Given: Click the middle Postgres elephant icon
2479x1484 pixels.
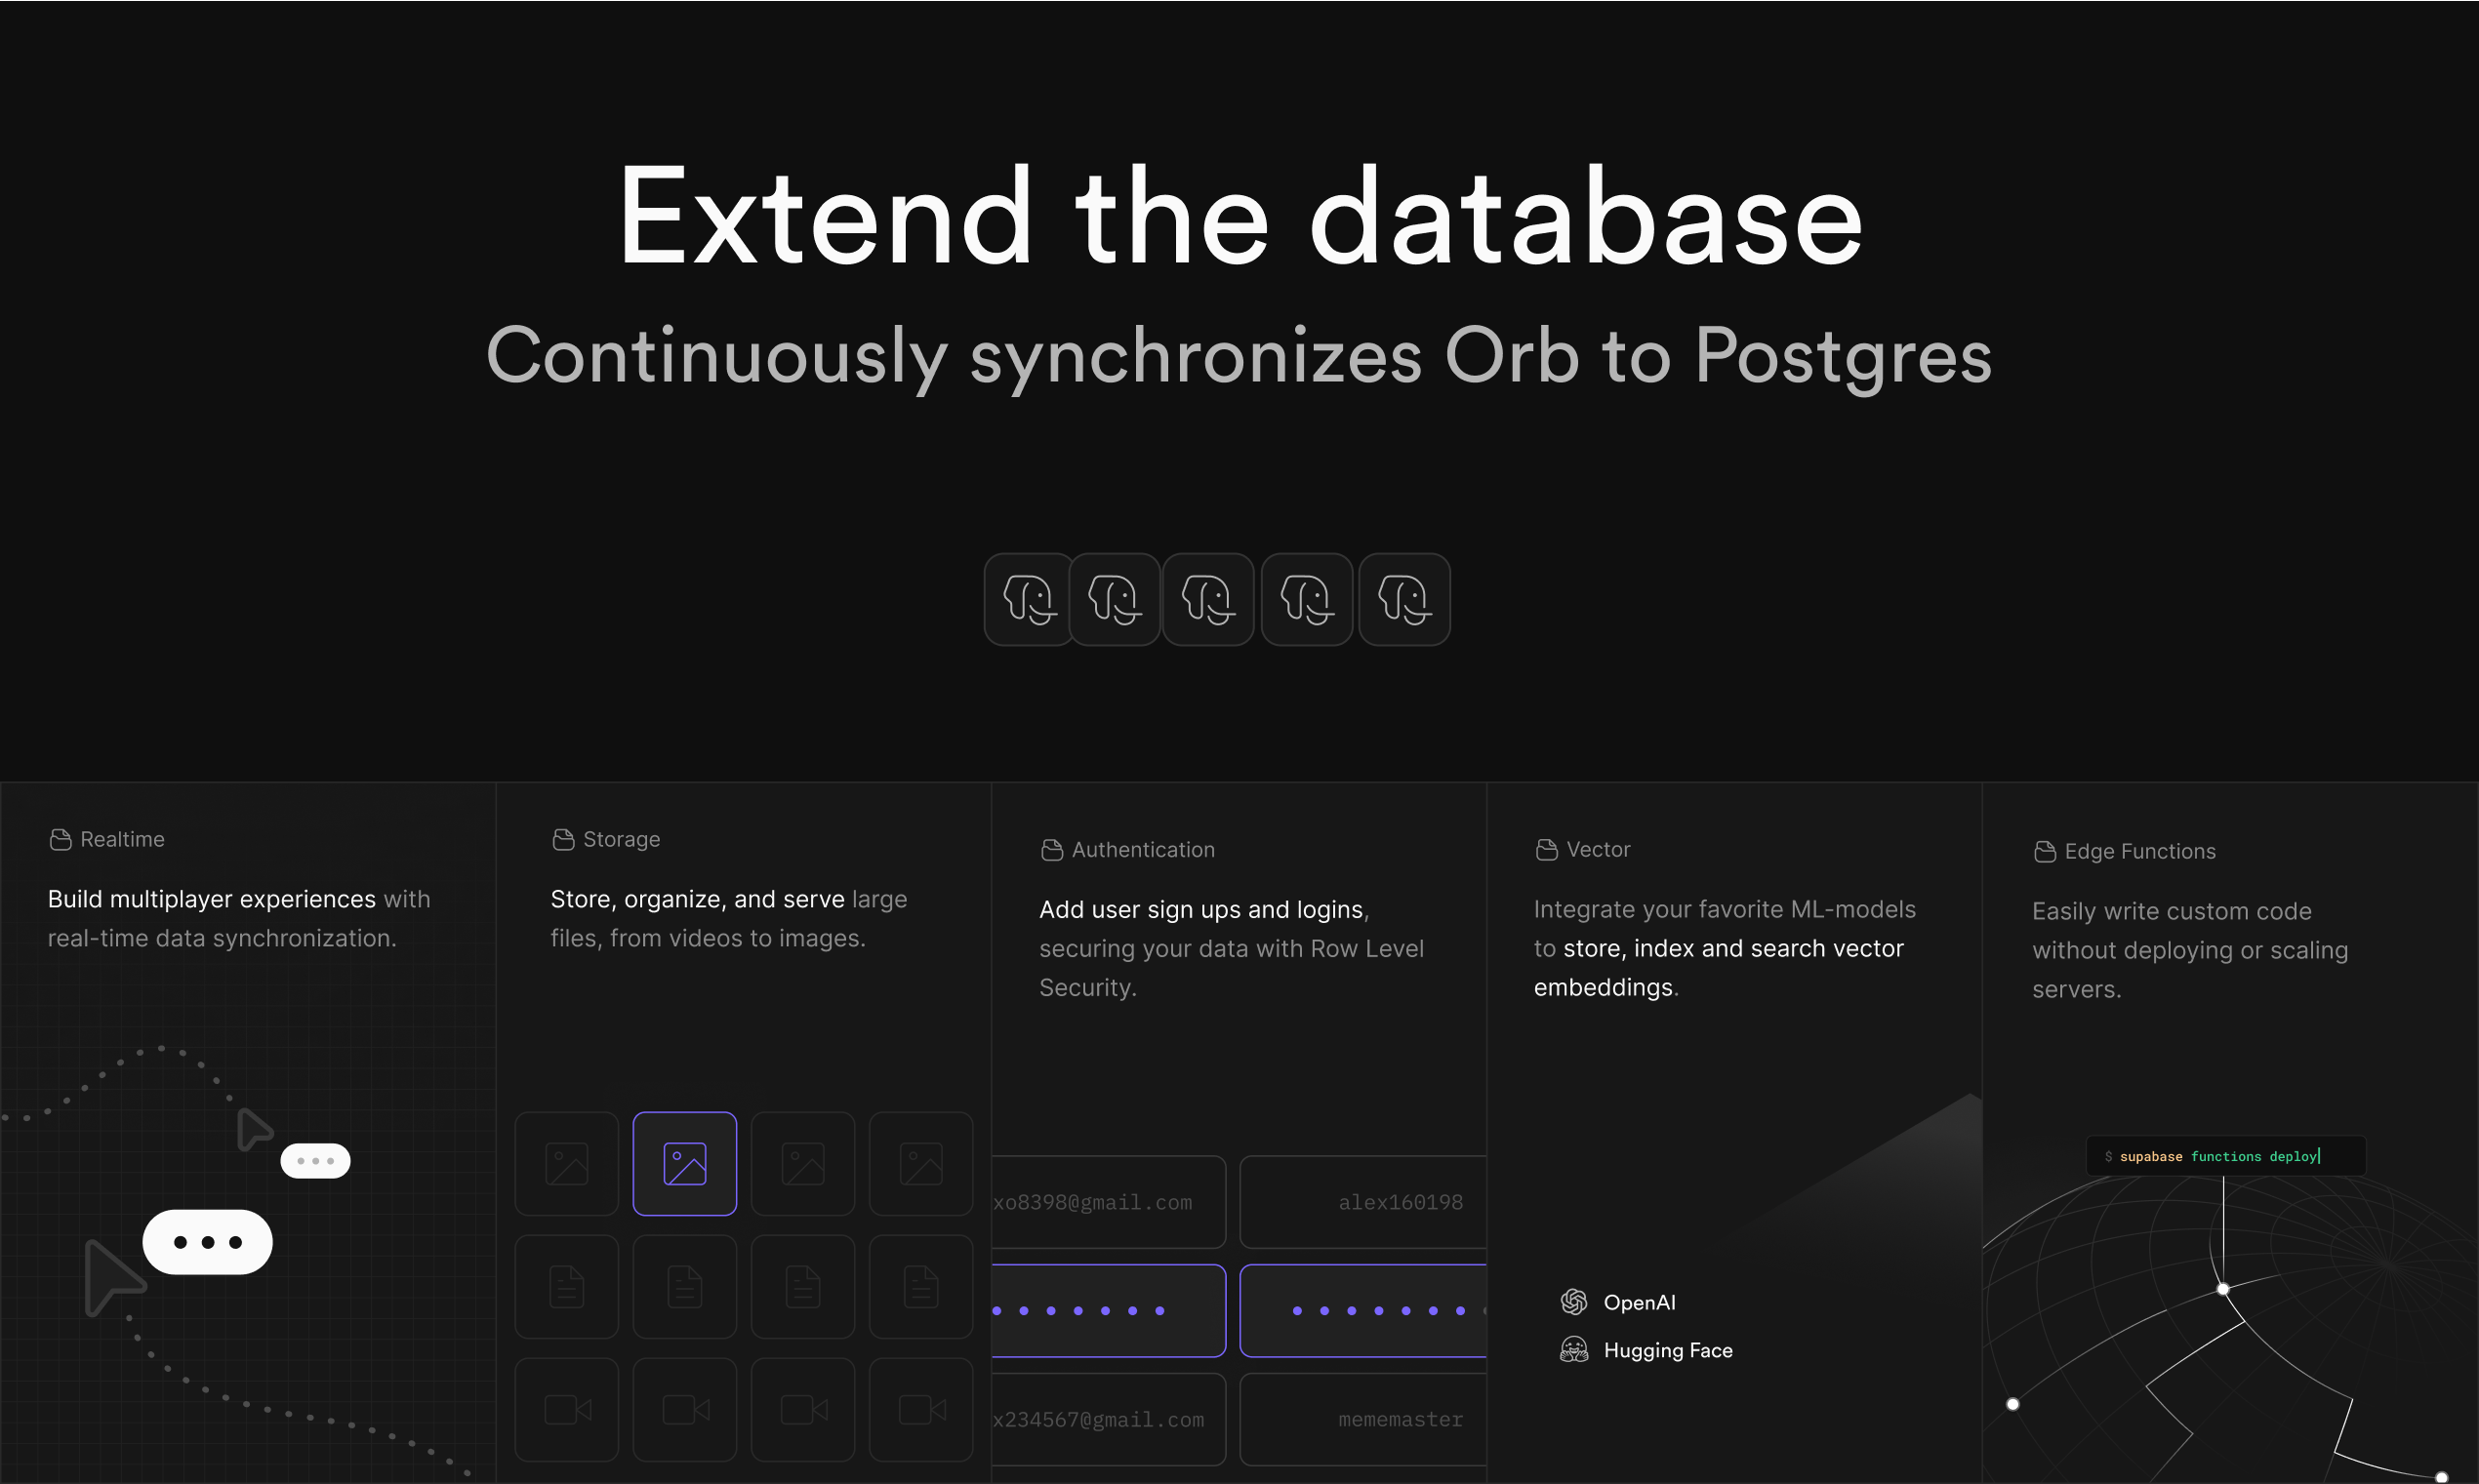Looking at the screenshot, I should [x=1208, y=599].
